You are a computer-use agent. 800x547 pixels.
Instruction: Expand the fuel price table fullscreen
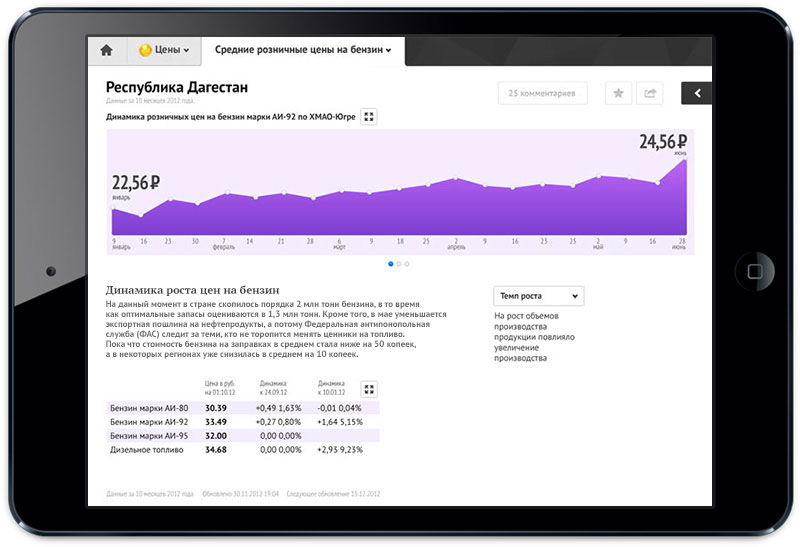click(x=369, y=389)
